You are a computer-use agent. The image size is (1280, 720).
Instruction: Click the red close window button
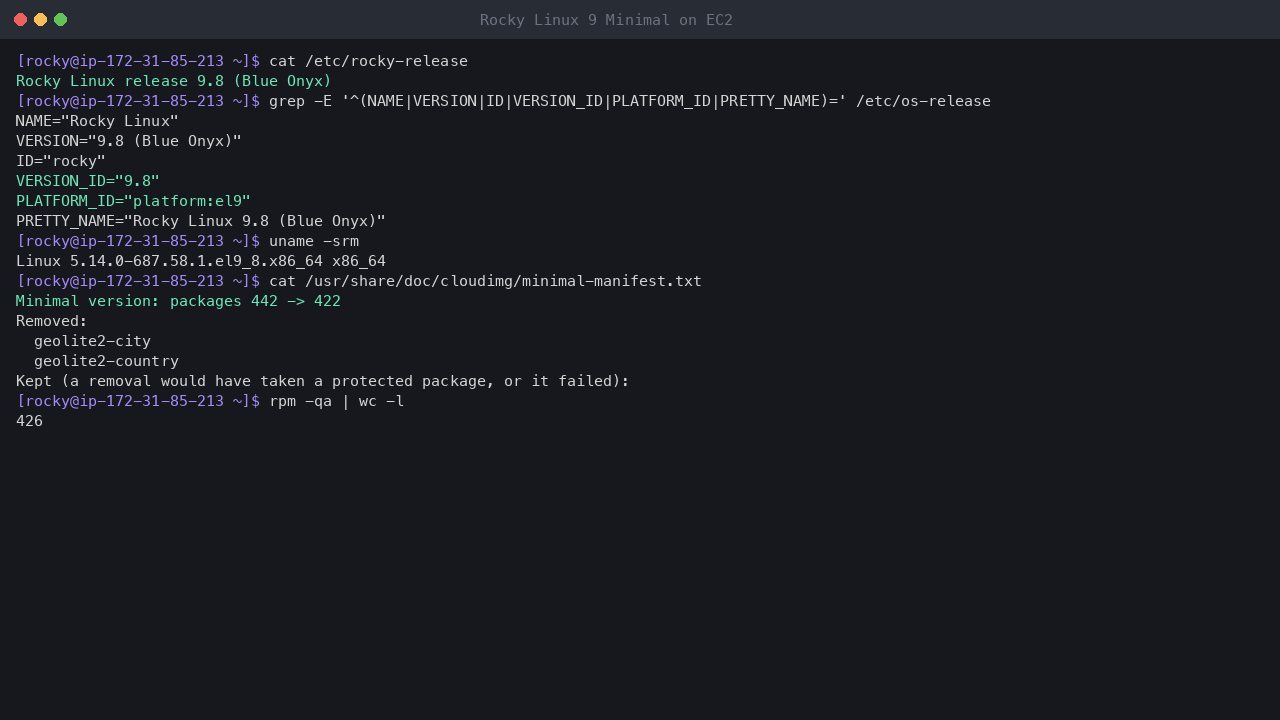click(x=20, y=20)
